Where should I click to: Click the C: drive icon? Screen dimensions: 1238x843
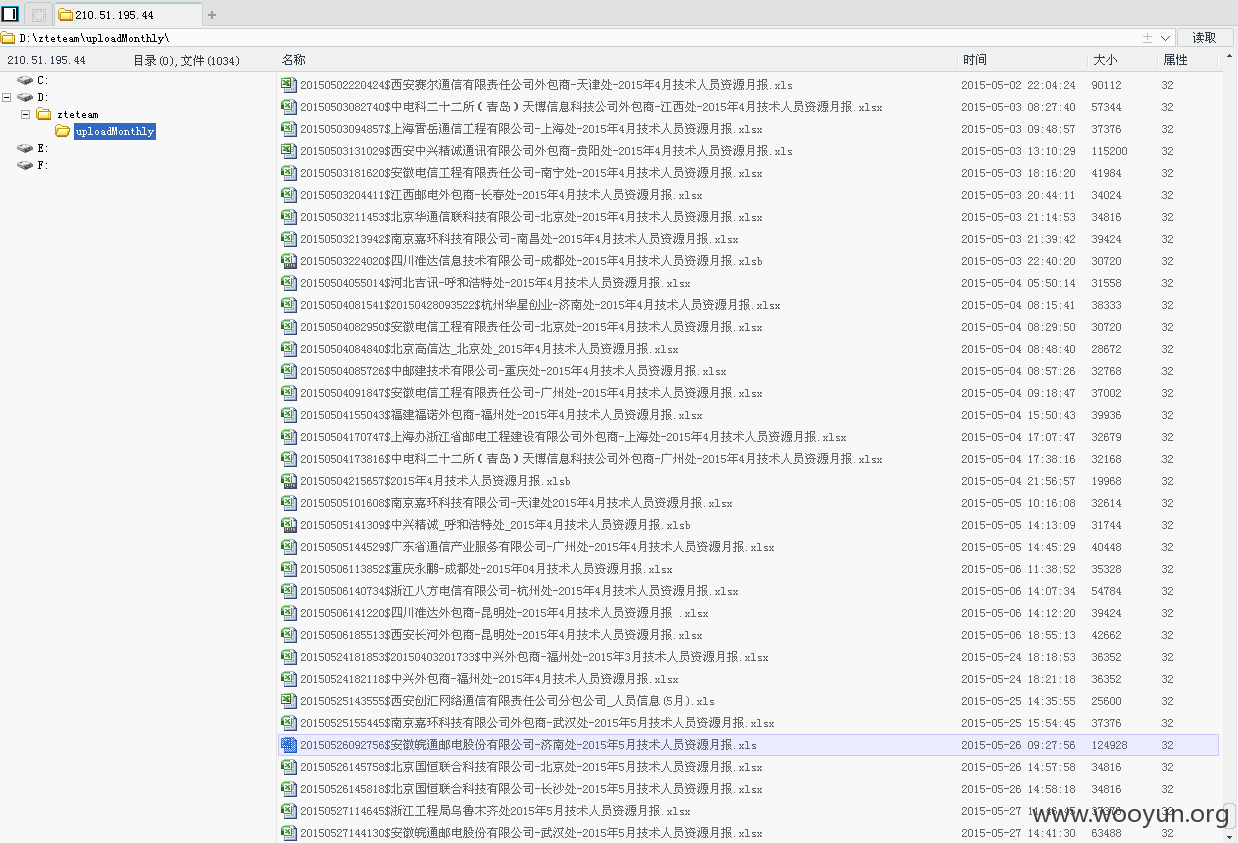(x=25, y=80)
